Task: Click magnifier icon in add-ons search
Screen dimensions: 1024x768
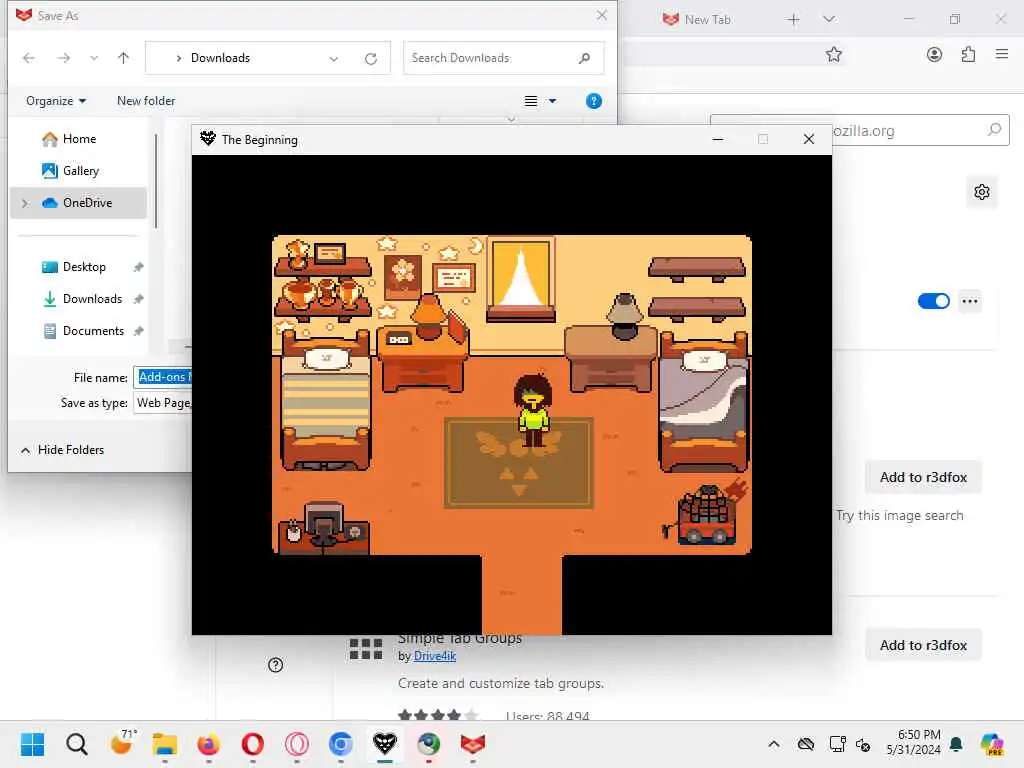Action: pos(994,130)
